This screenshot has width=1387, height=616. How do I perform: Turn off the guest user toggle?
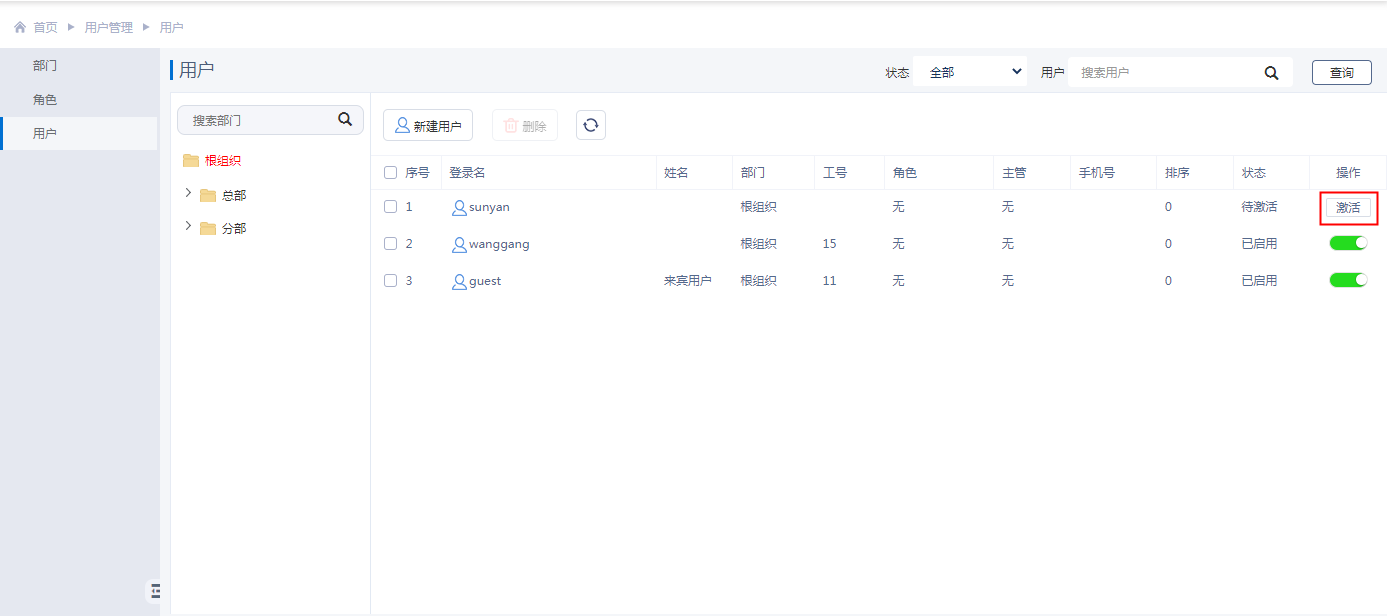pos(1348,280)
